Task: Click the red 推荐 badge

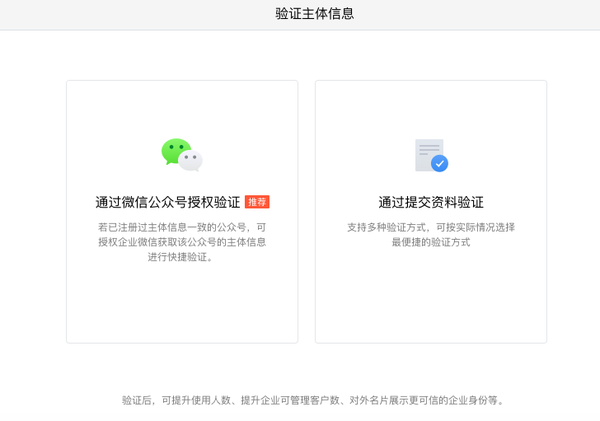Action: coord(257,202)
